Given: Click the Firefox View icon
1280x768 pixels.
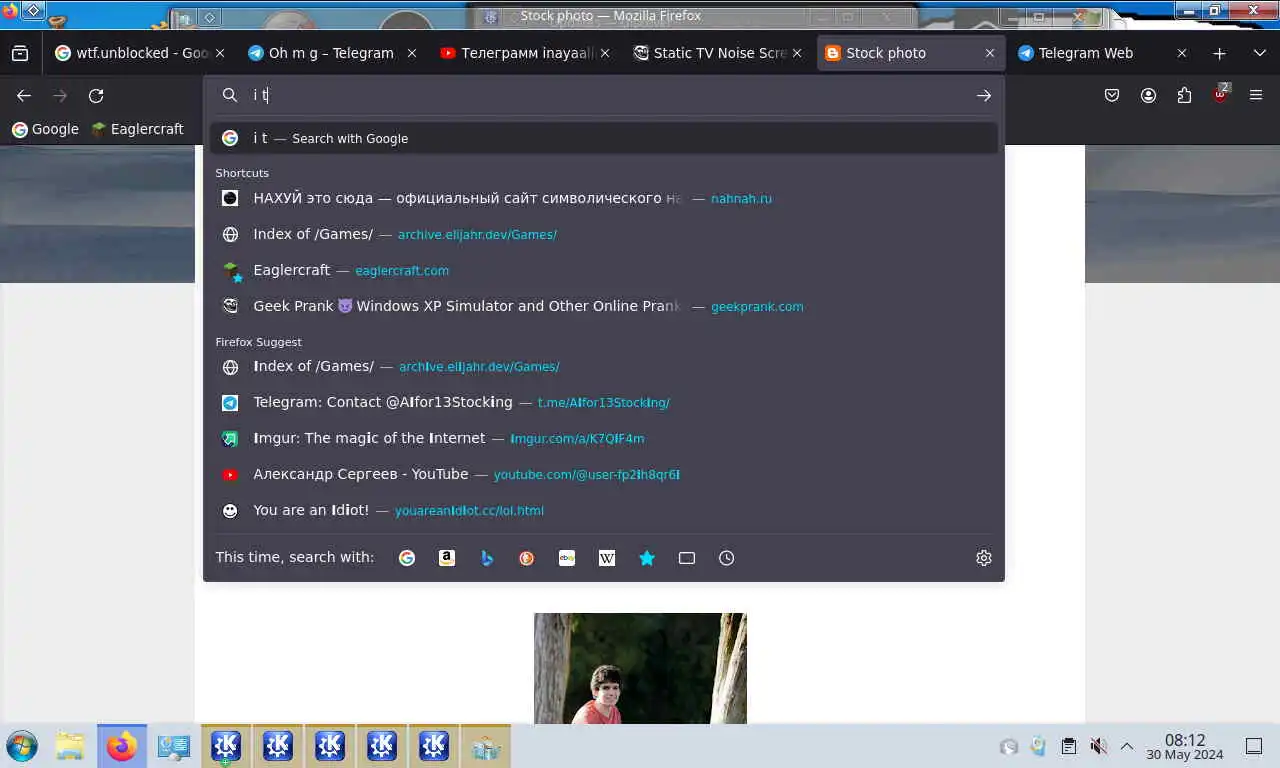Looking at the screenshot, I should coord(20,53).
